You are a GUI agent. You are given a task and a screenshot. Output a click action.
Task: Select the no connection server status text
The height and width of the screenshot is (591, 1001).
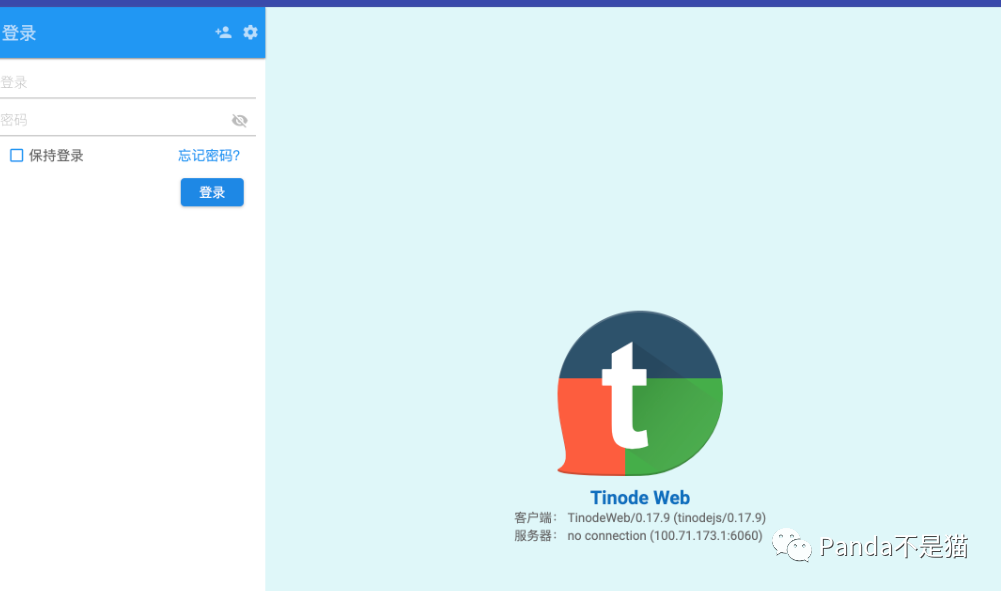coord(665,535)
